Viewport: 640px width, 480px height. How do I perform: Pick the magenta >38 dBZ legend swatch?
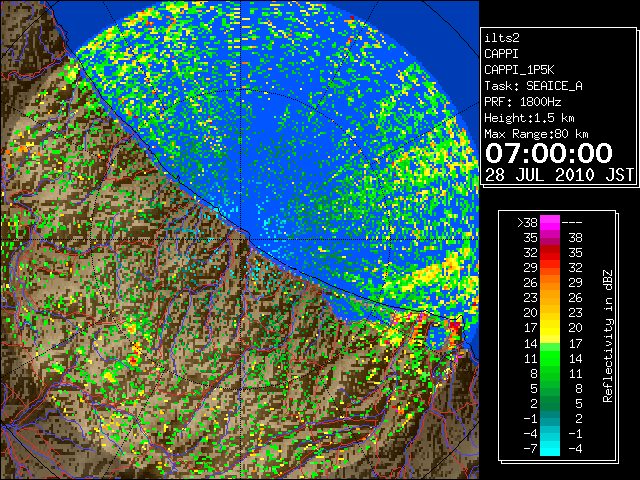coord(550,223)
